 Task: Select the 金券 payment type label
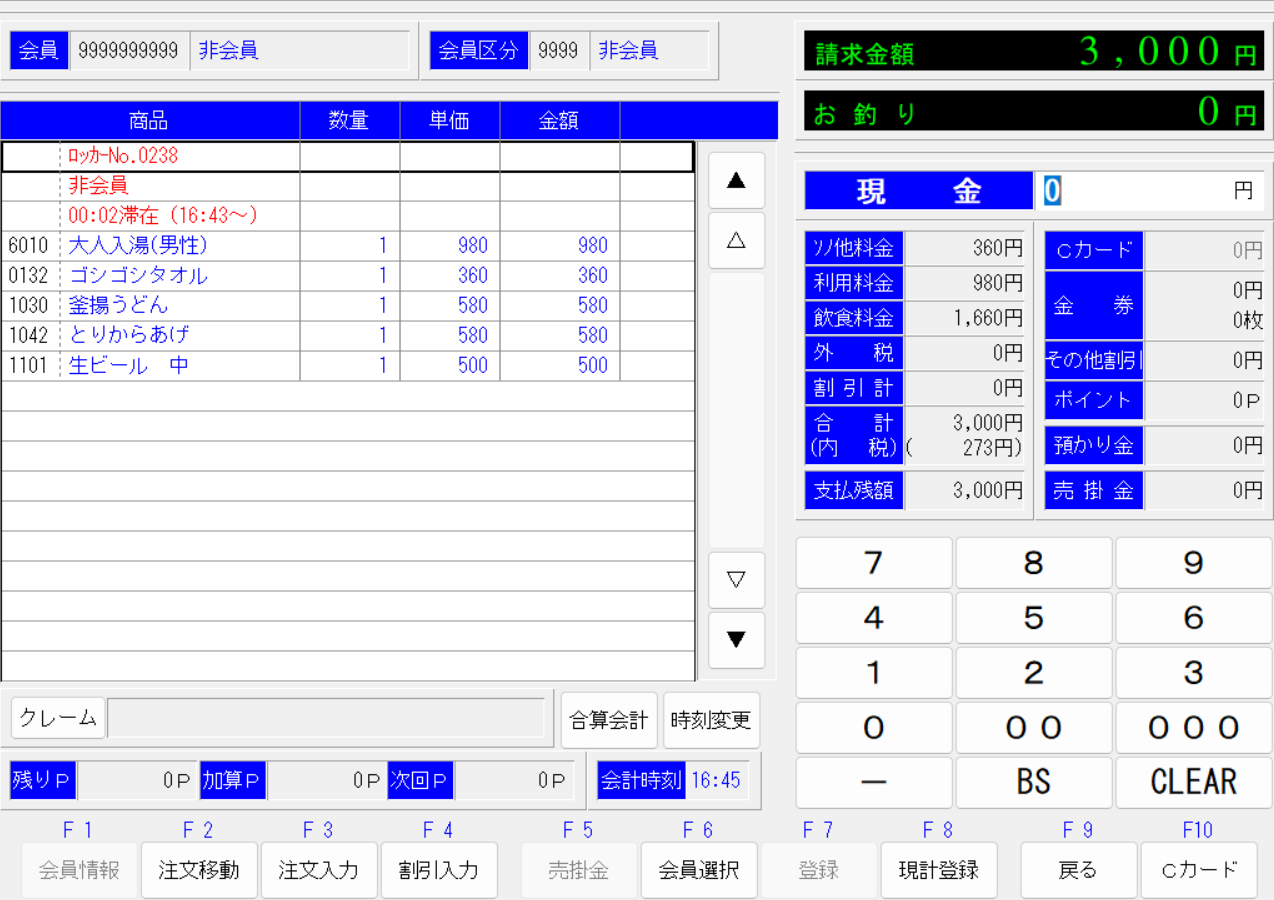1094,306
